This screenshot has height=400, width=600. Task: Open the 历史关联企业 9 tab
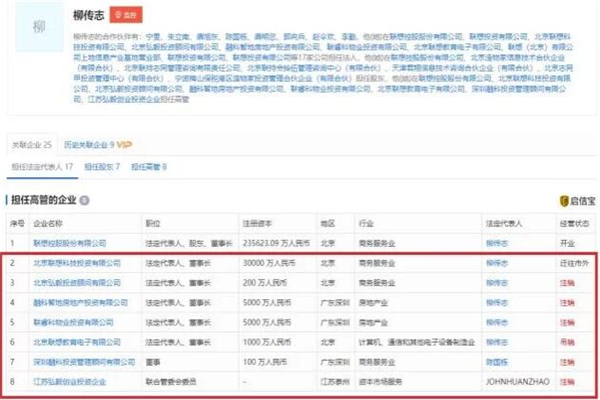[x=89, y=145]
